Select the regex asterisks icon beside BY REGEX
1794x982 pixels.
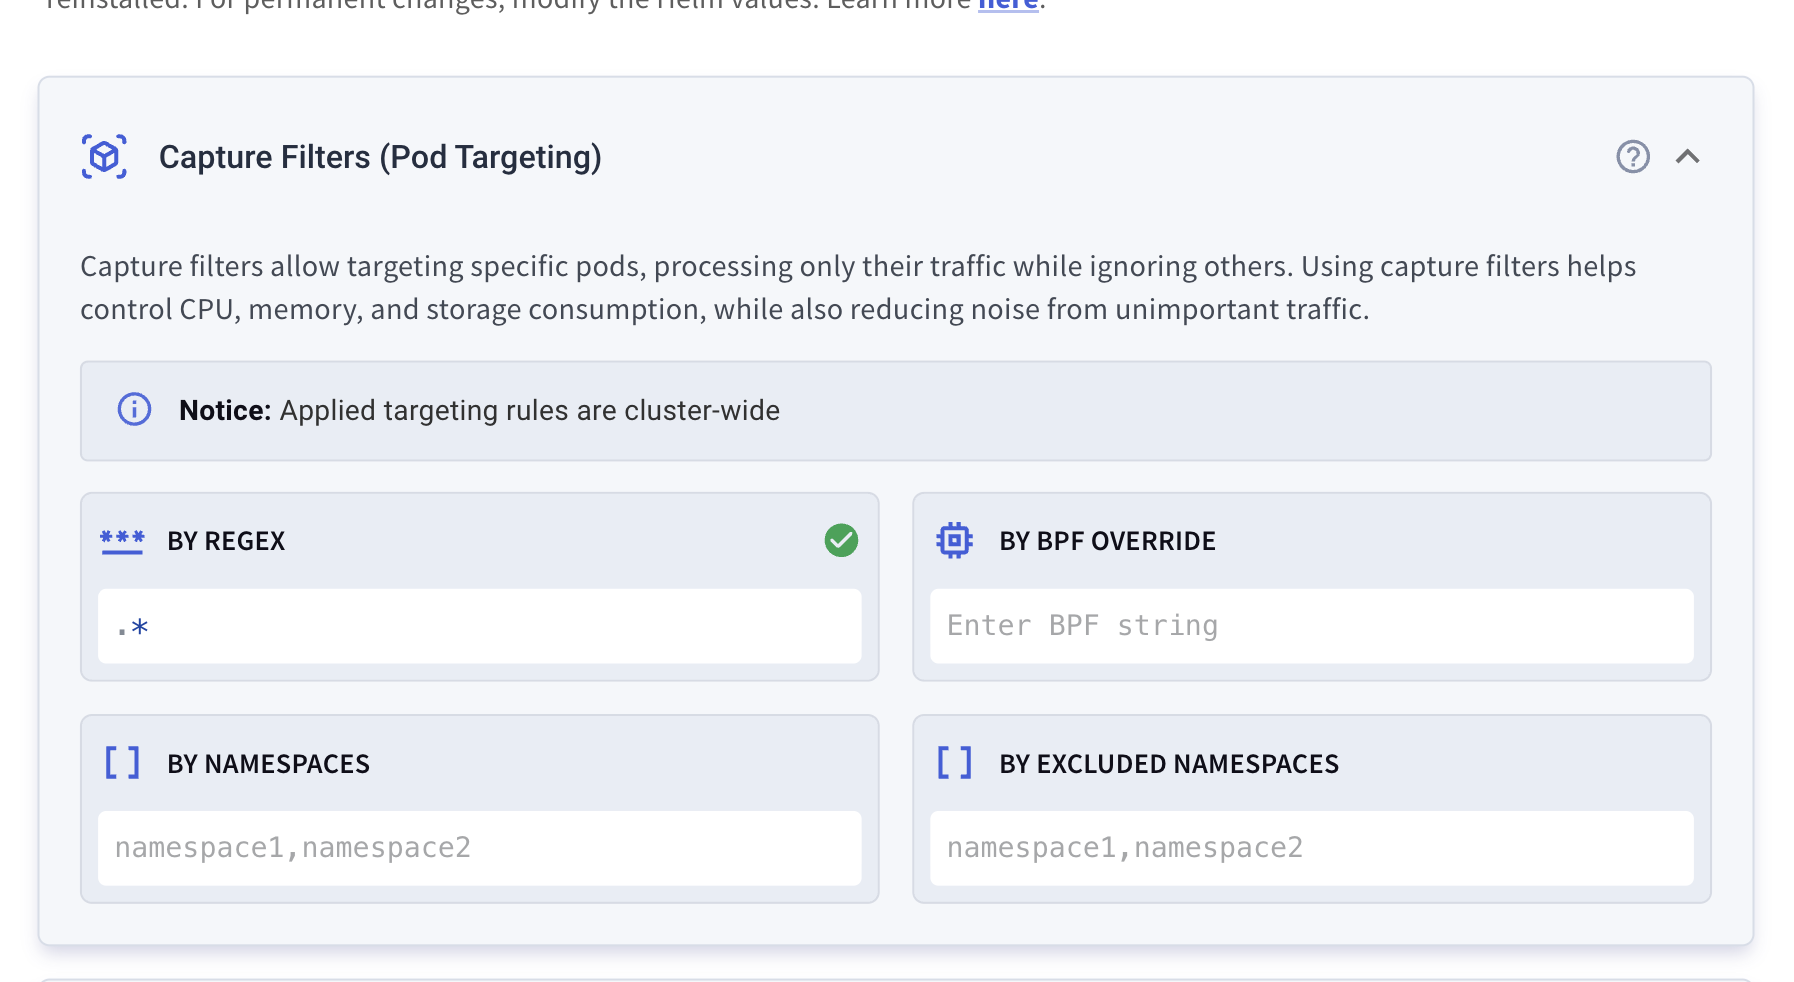(x=122, y=540)
